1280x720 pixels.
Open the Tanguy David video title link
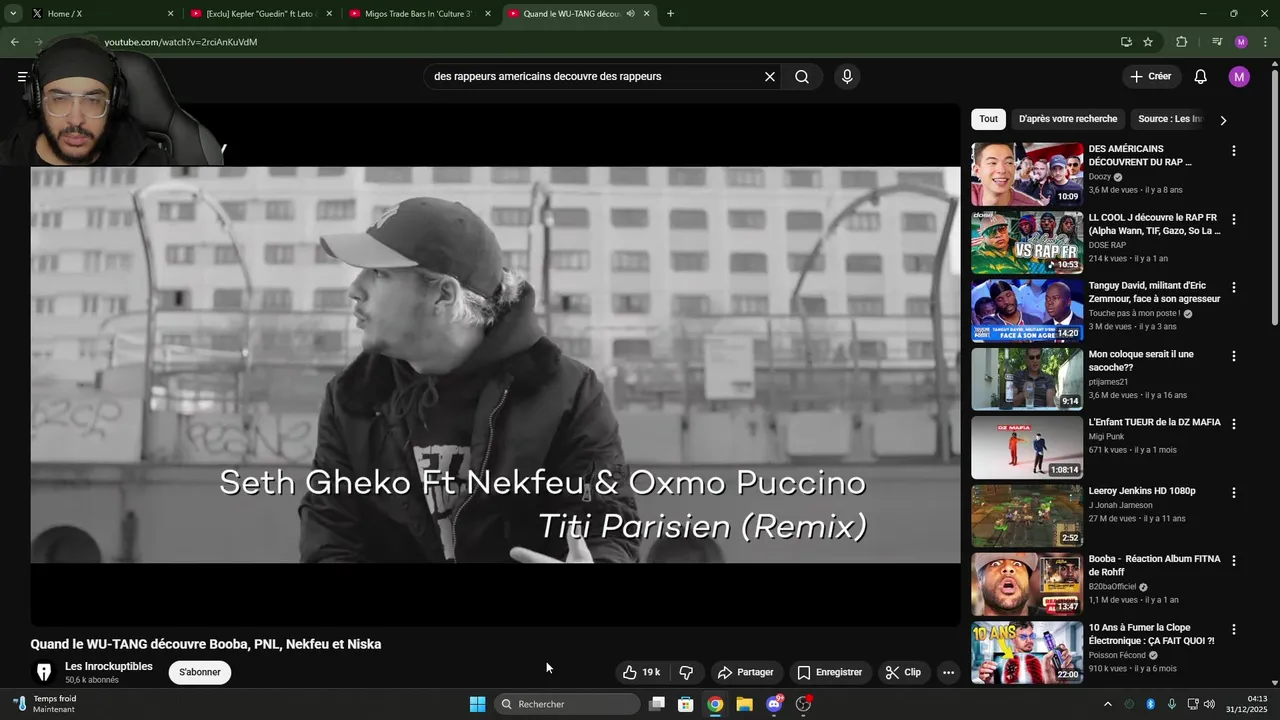point(1154,292)
